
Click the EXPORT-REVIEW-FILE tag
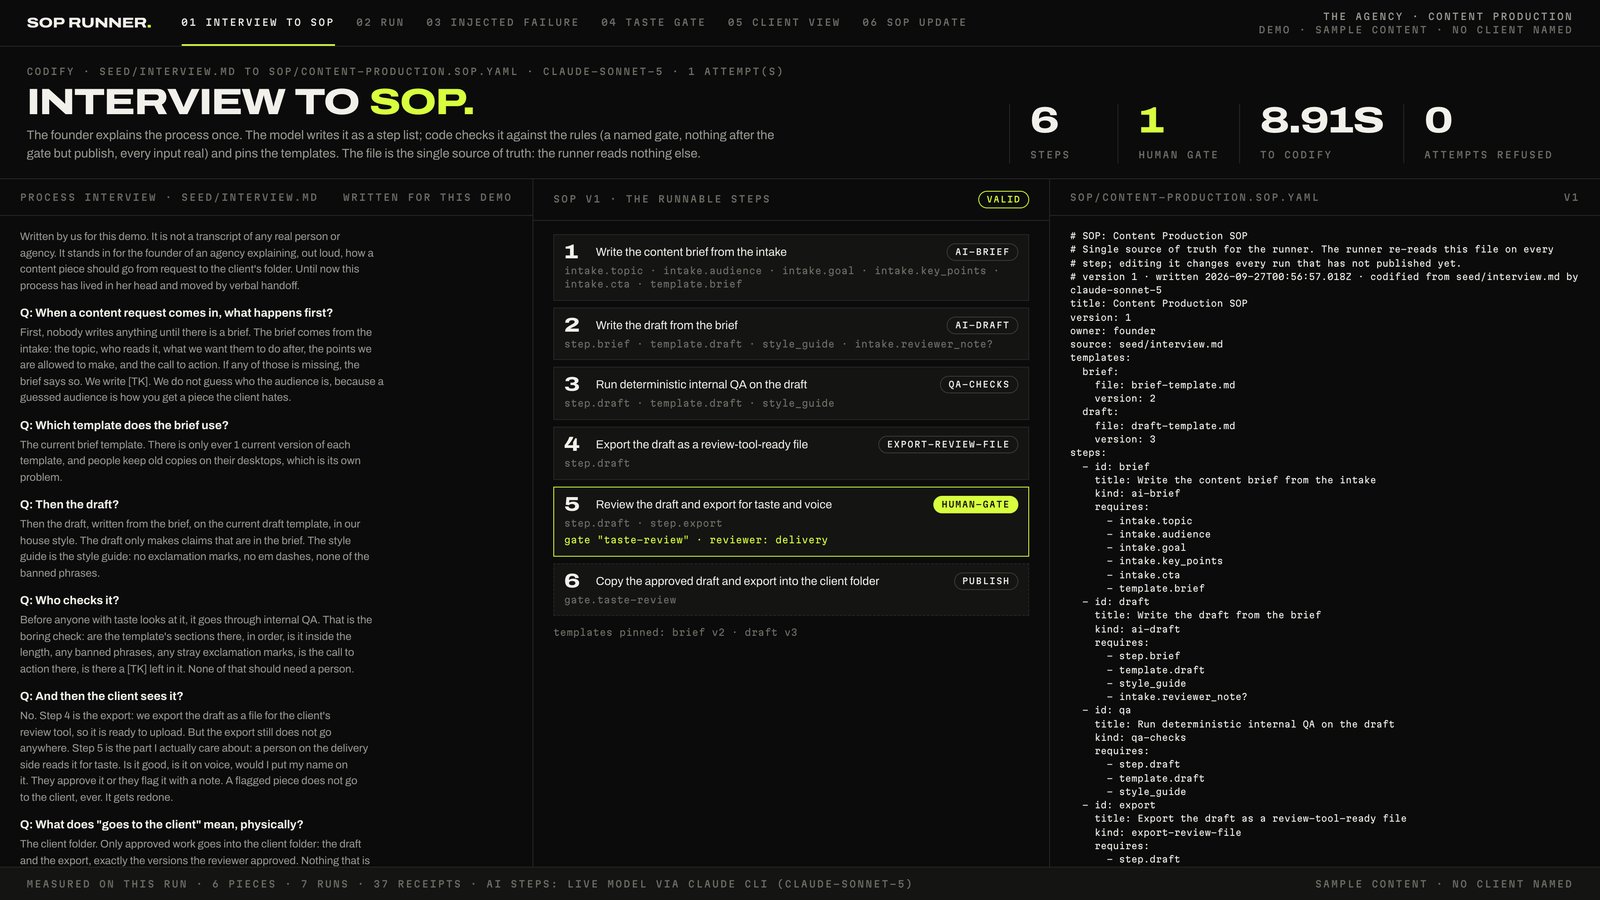(x=948, y=444)
